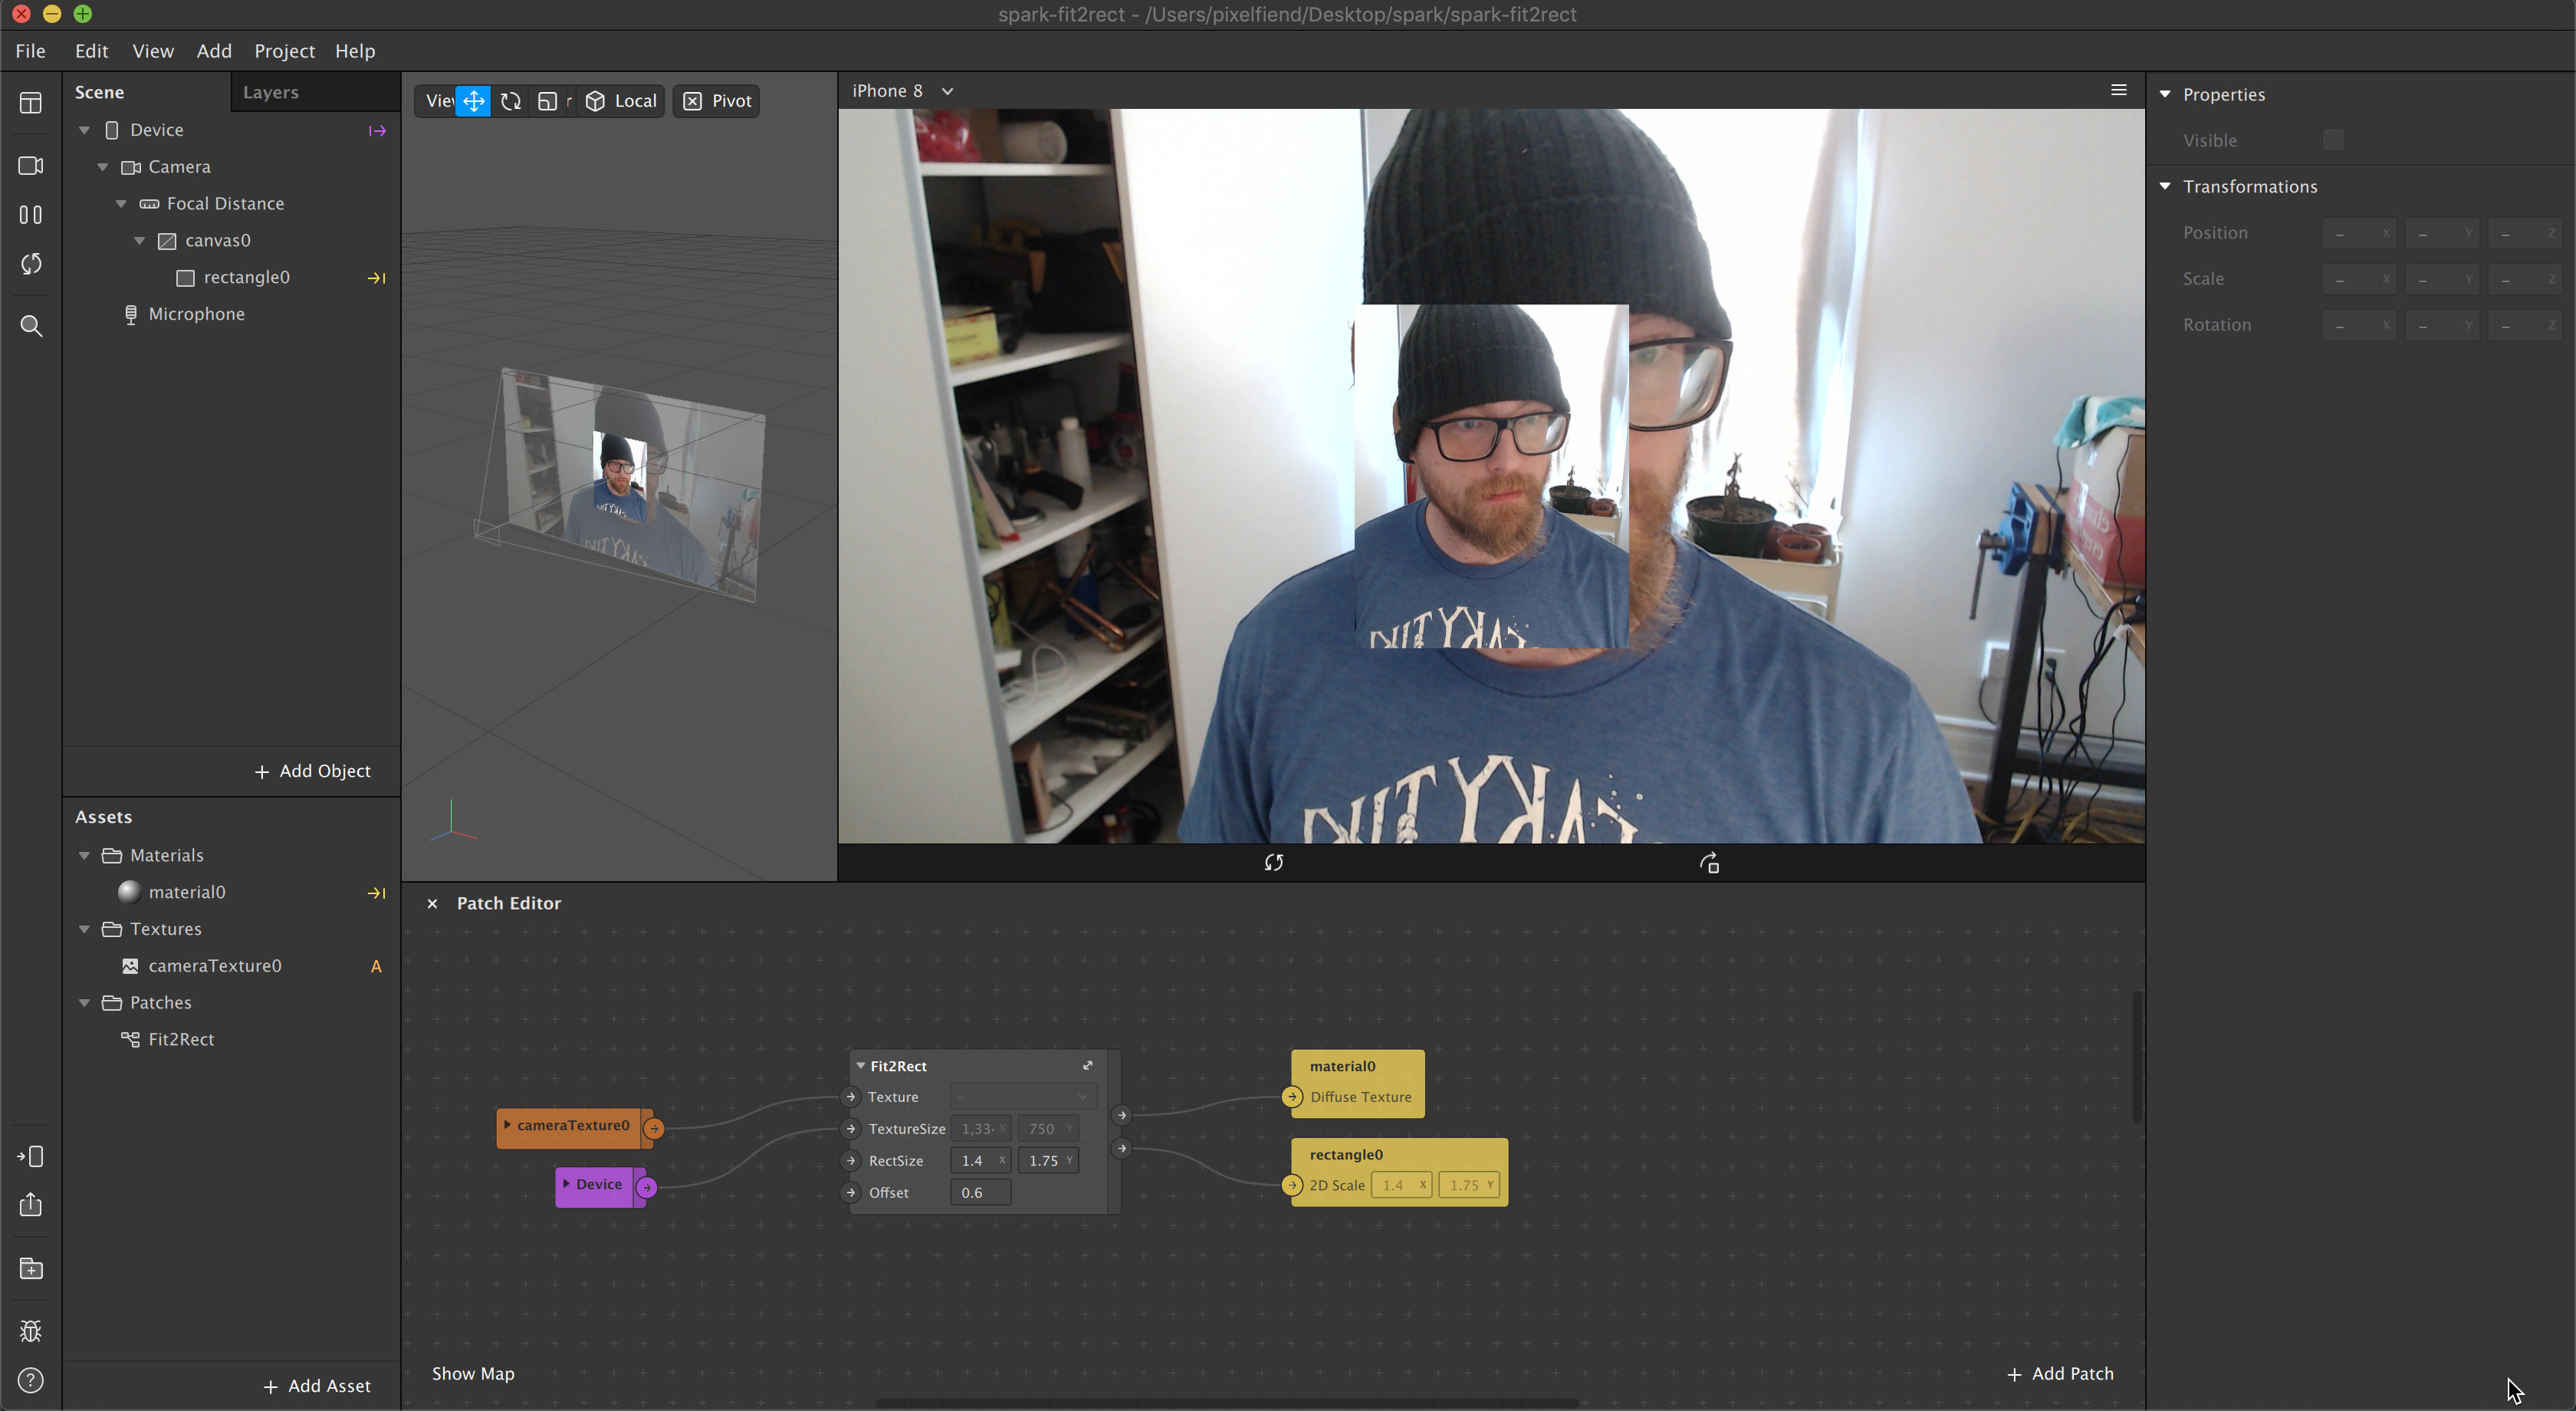Open Test on Device from the lower sidebar
2576x1411 pixels.
click(x=31, y=1156)
